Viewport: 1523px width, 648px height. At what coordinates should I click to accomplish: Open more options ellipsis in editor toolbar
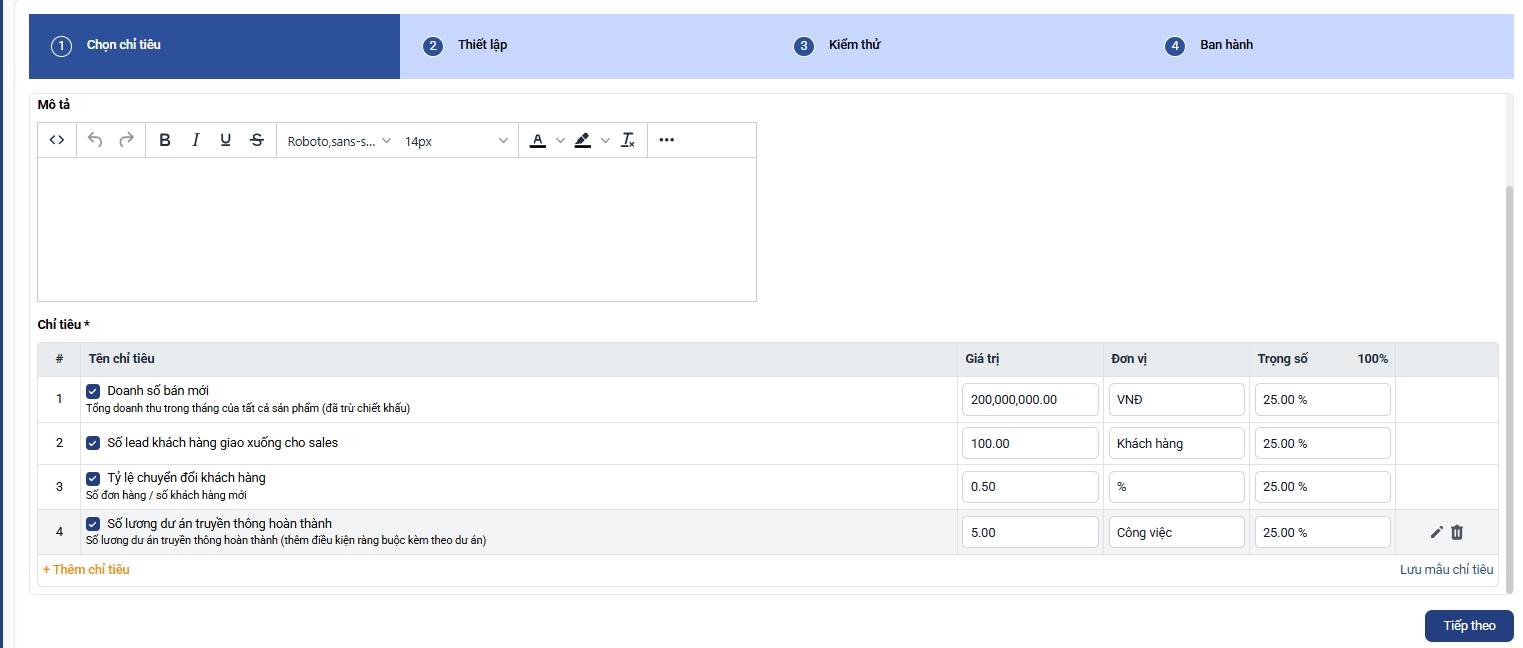[x=667, y=141]
